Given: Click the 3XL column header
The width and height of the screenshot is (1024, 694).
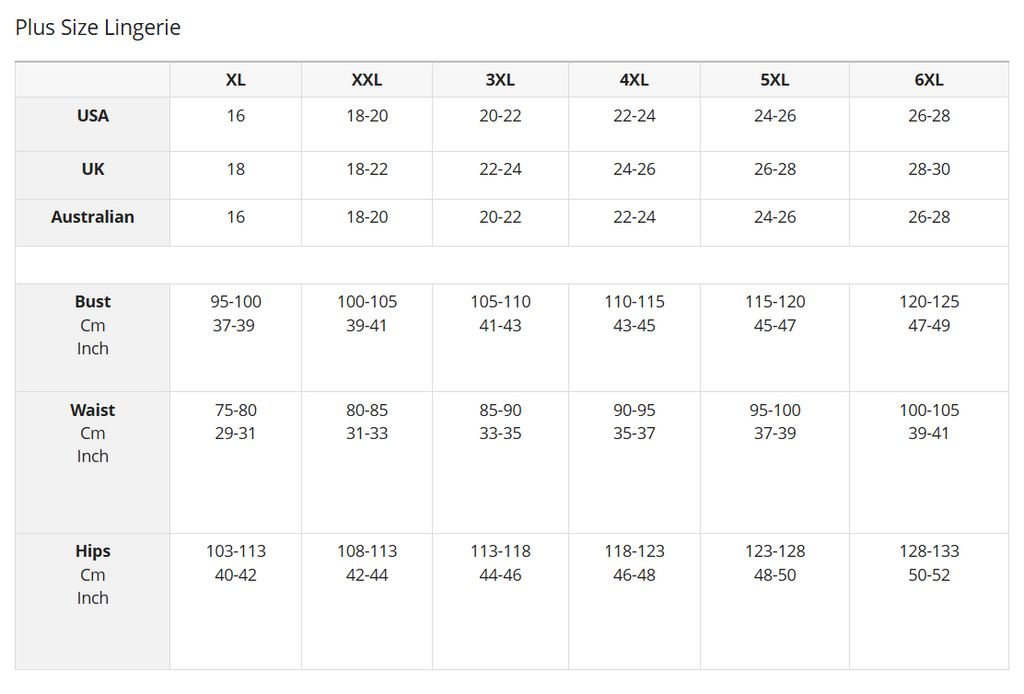Looking at the screenshot, I should 500,80.
